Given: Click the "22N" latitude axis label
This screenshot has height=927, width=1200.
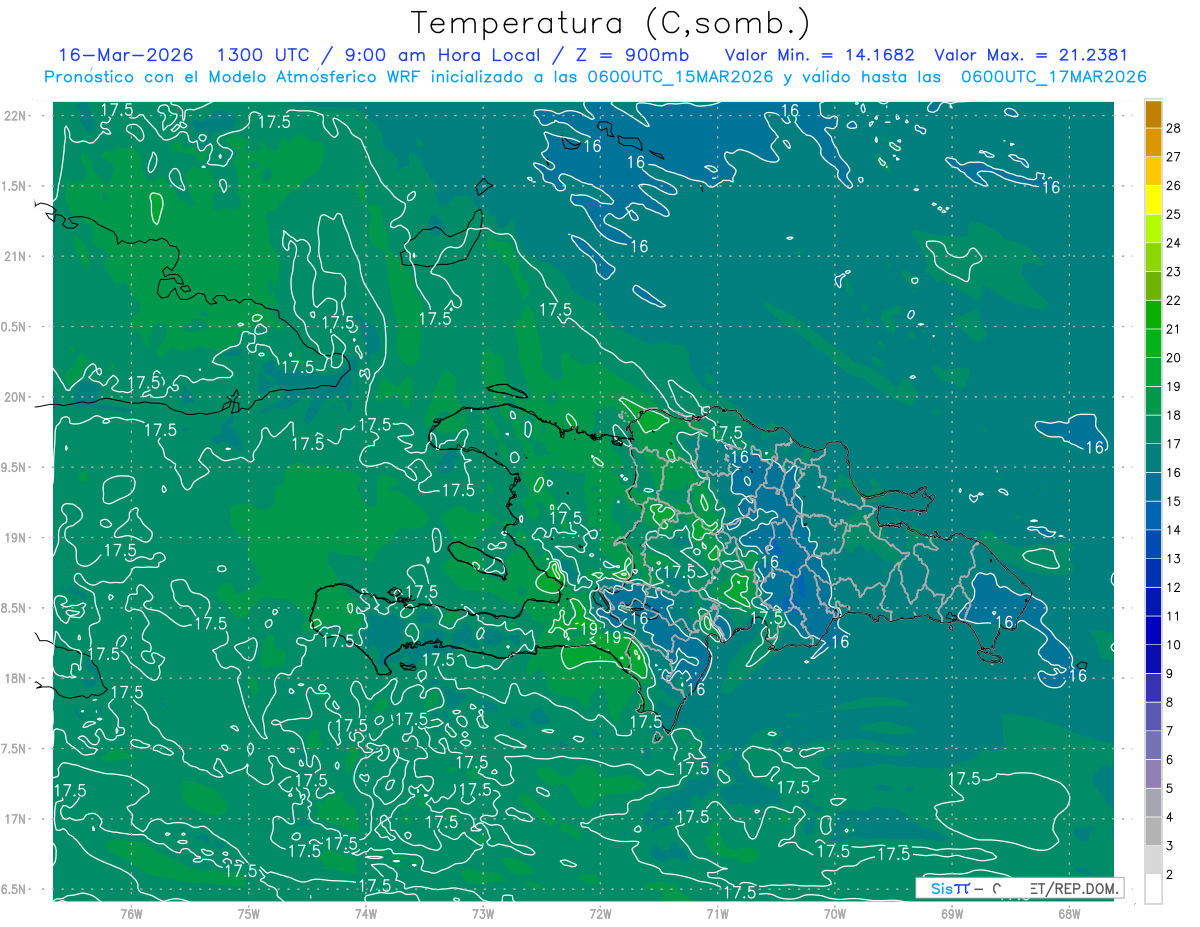Looking at the screenshot, I should 13,115.
